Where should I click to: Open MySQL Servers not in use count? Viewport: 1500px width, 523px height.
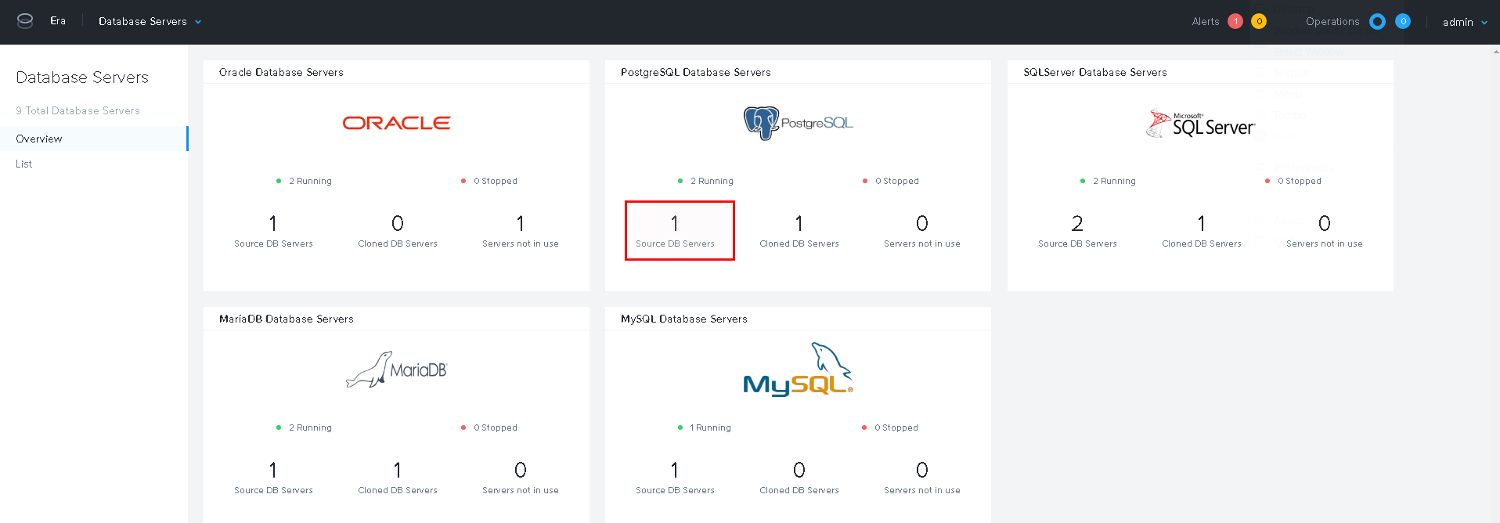pos(922,478)
